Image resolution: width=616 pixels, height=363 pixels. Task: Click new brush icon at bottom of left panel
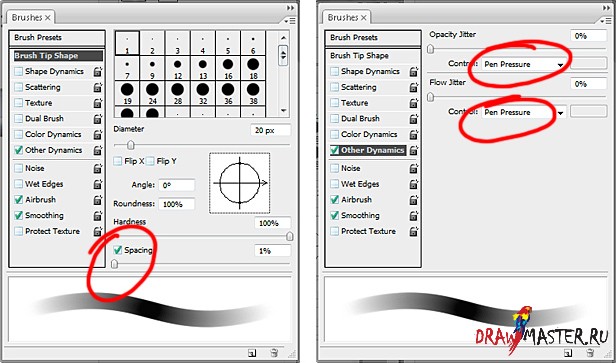[x=252, y=353]
